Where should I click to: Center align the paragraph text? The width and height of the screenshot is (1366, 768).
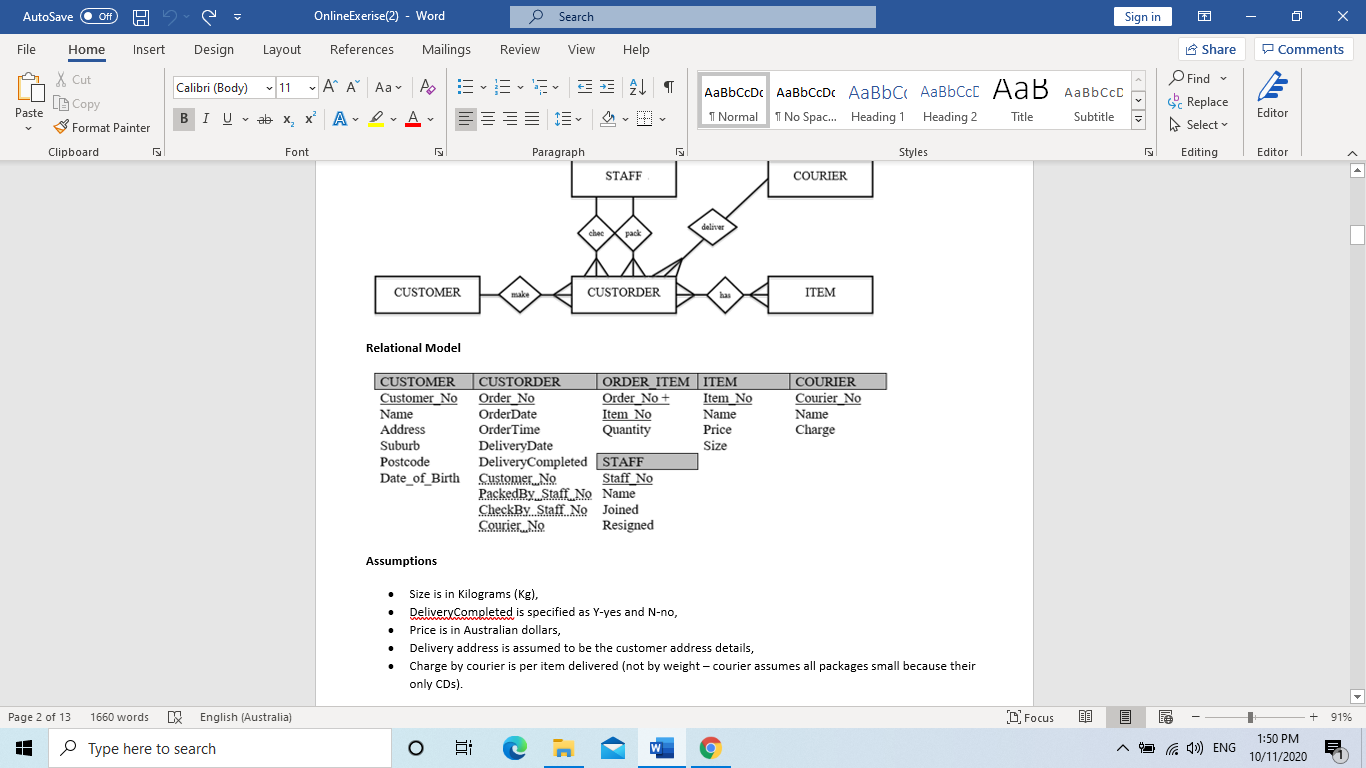pos(488,119)
